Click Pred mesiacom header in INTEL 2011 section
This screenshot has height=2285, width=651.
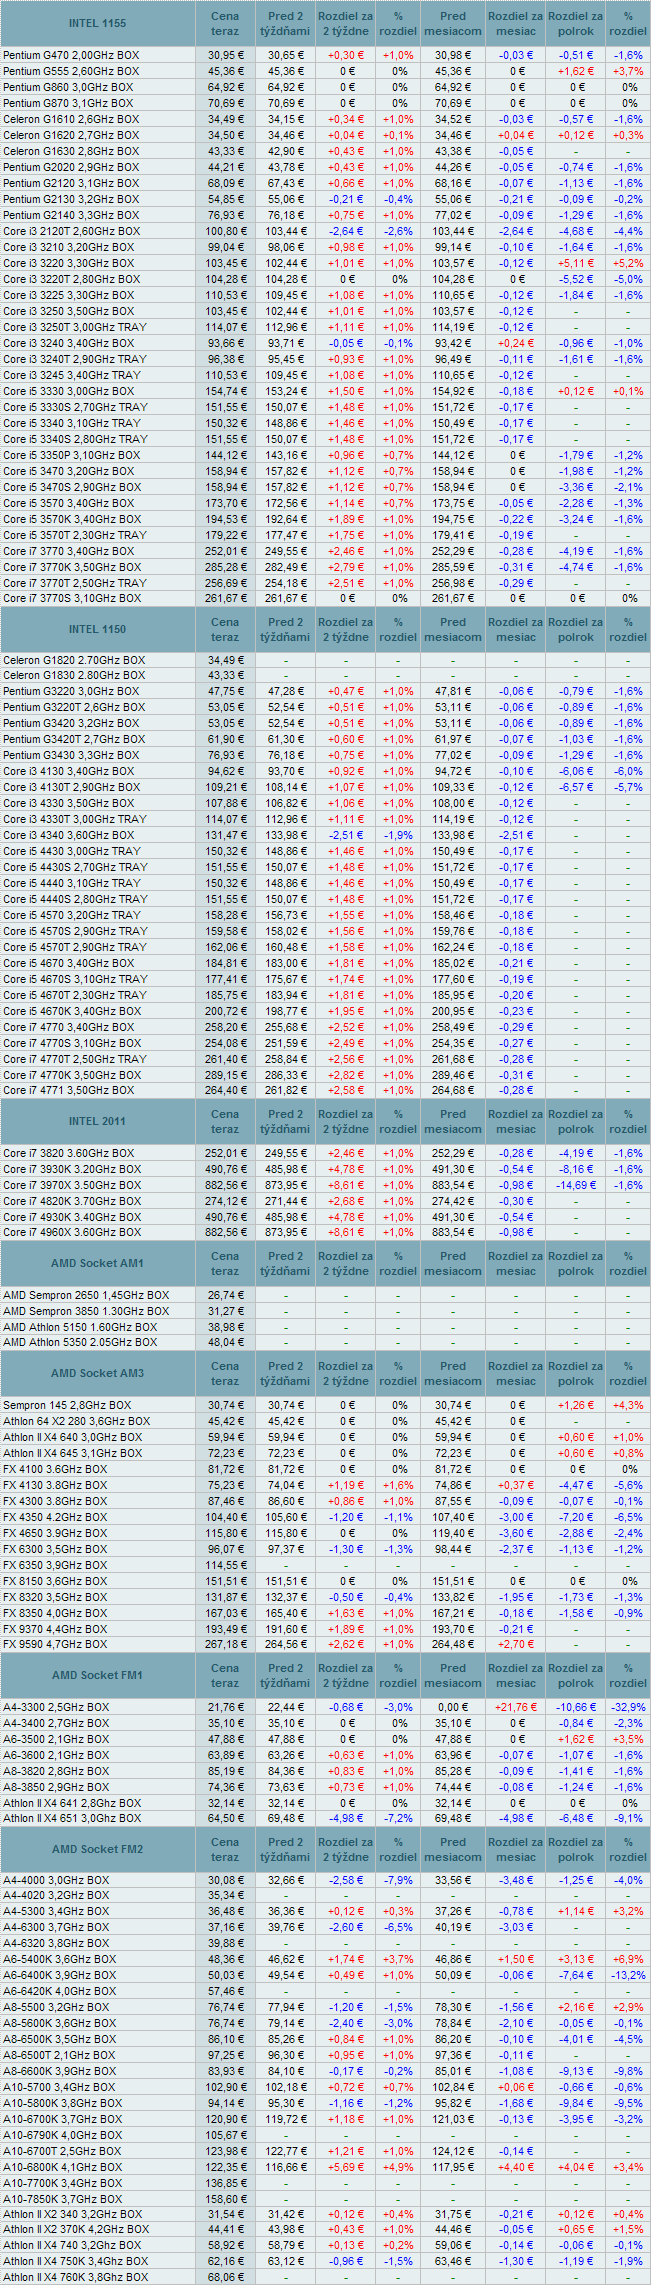pyautogui.click(x=453, y=1121)
